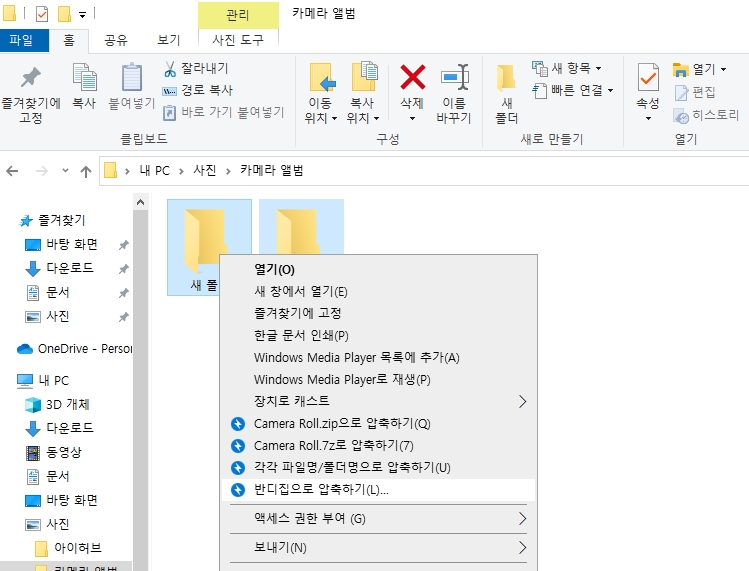The image size is (749, 571).
Task: Click the Up one level arrow
Action: click(86, 171)
